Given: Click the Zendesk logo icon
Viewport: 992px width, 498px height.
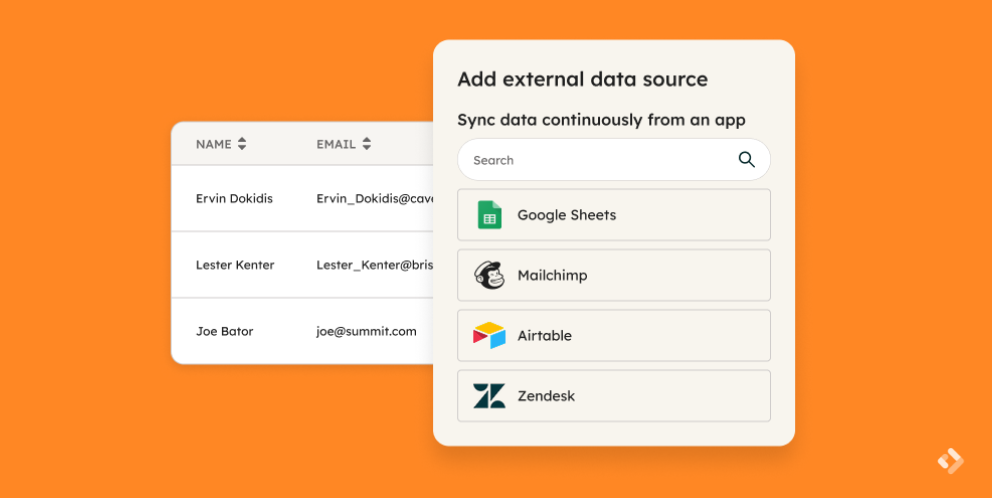Looking at the screenshot, I should pyautogui.click(x=489, y=396).
